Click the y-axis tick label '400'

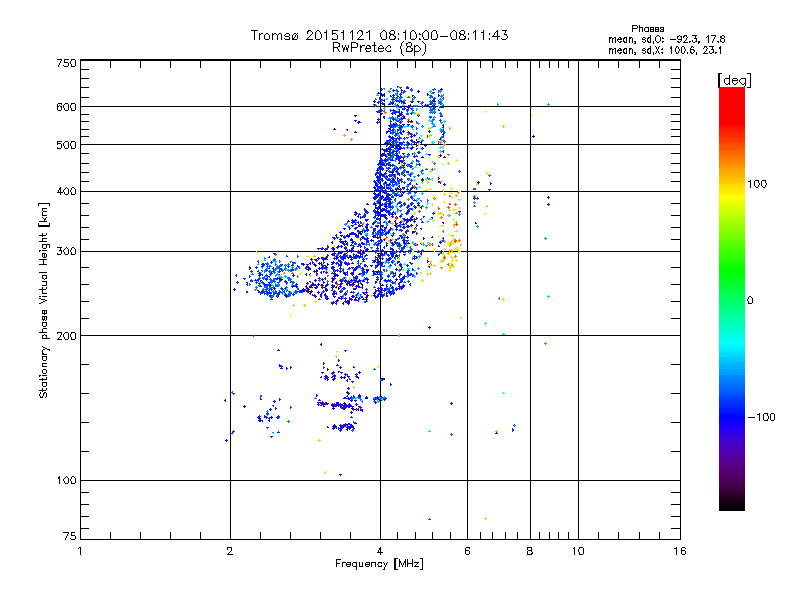pos(66,192)
